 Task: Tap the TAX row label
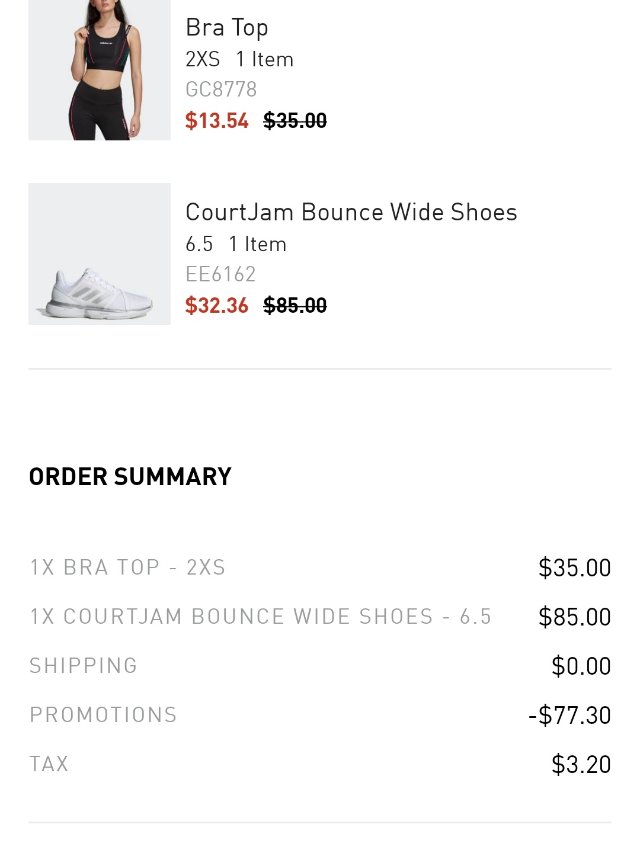point(49,764)
